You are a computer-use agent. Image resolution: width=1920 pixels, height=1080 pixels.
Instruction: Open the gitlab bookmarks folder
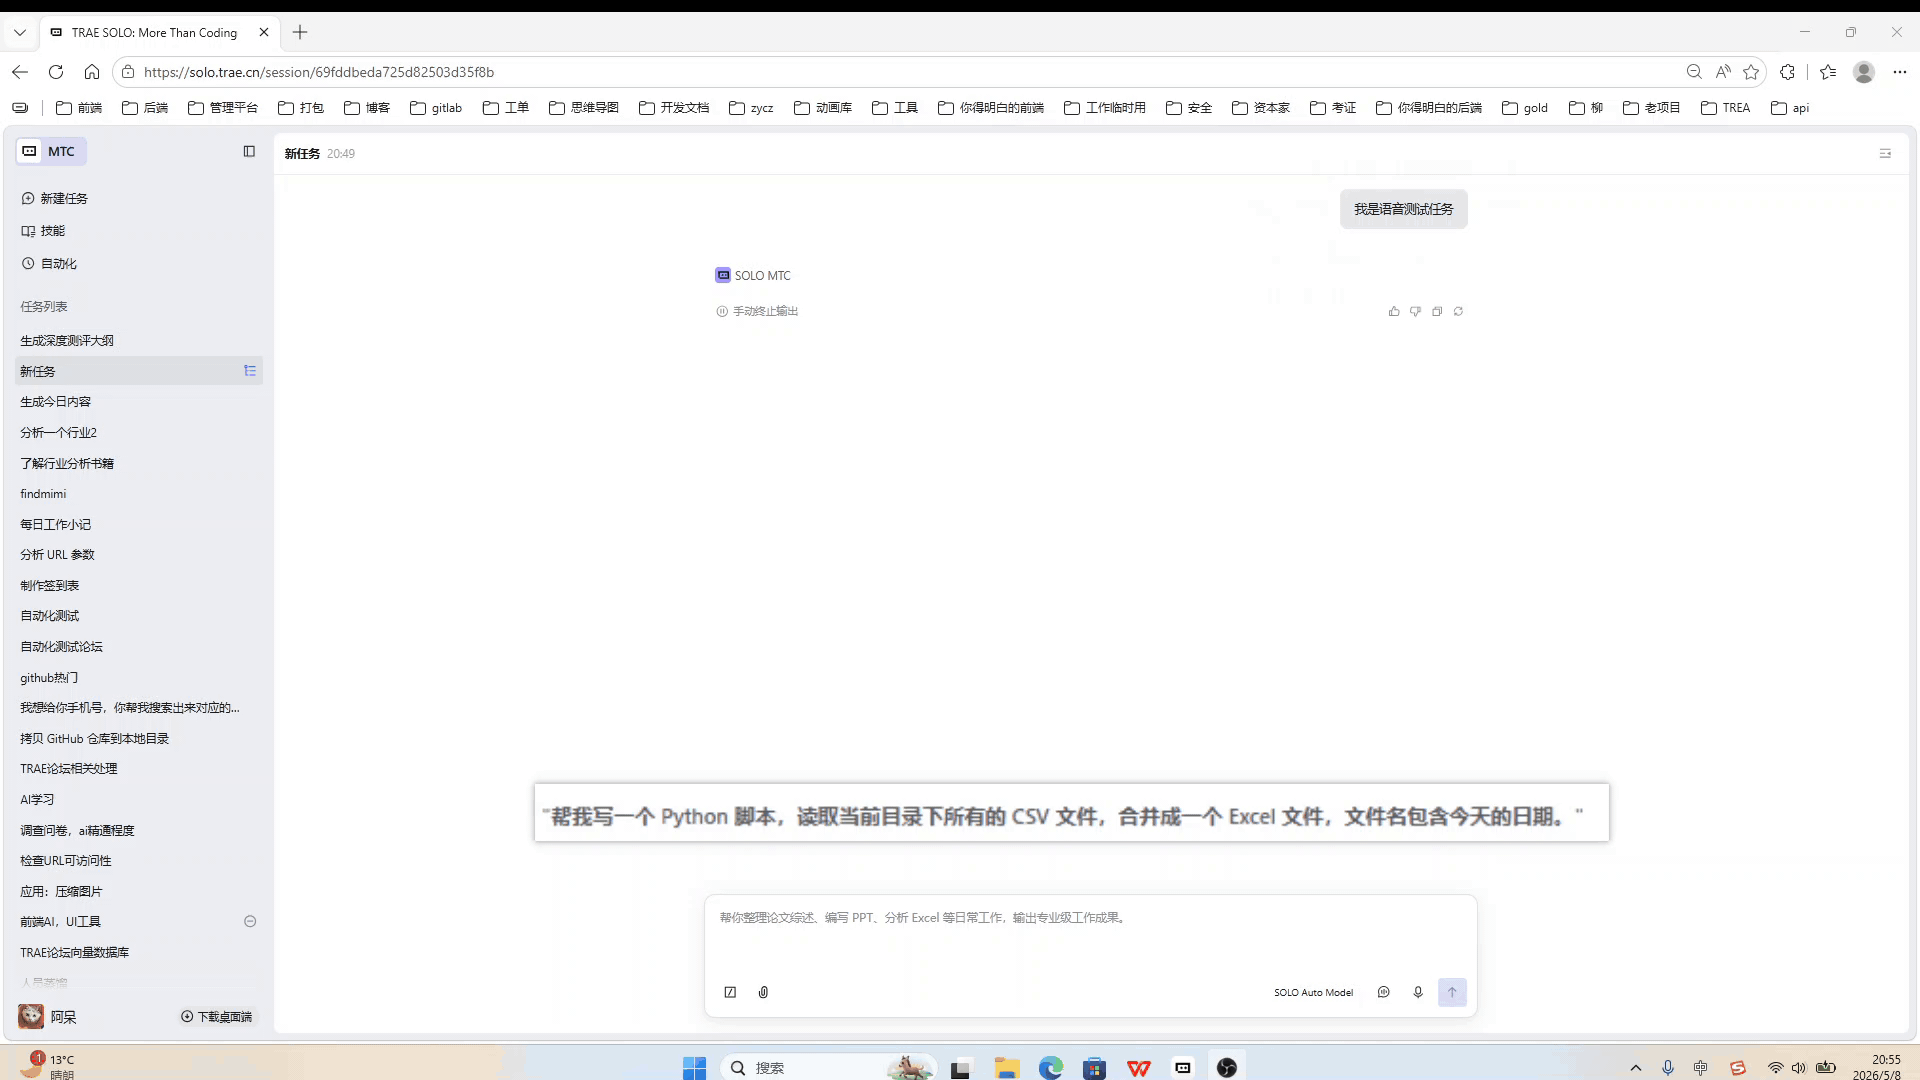pos(436,108)
